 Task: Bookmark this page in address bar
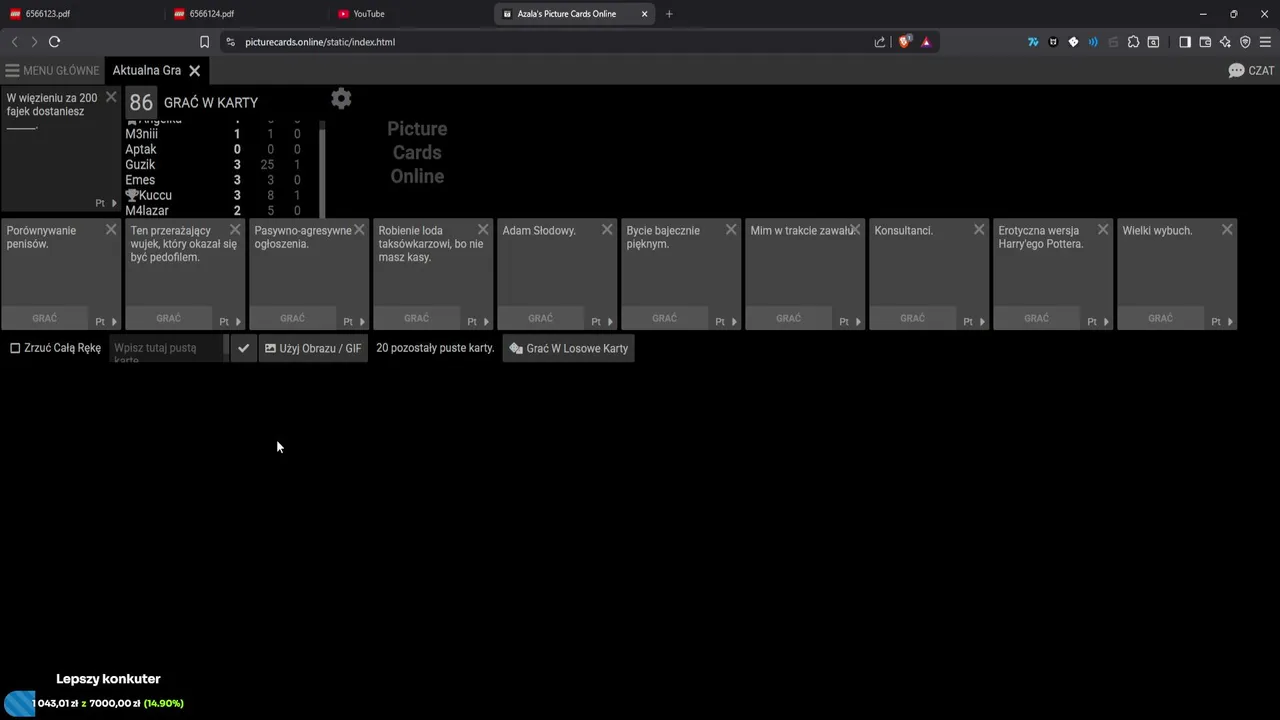pos(204,42)
